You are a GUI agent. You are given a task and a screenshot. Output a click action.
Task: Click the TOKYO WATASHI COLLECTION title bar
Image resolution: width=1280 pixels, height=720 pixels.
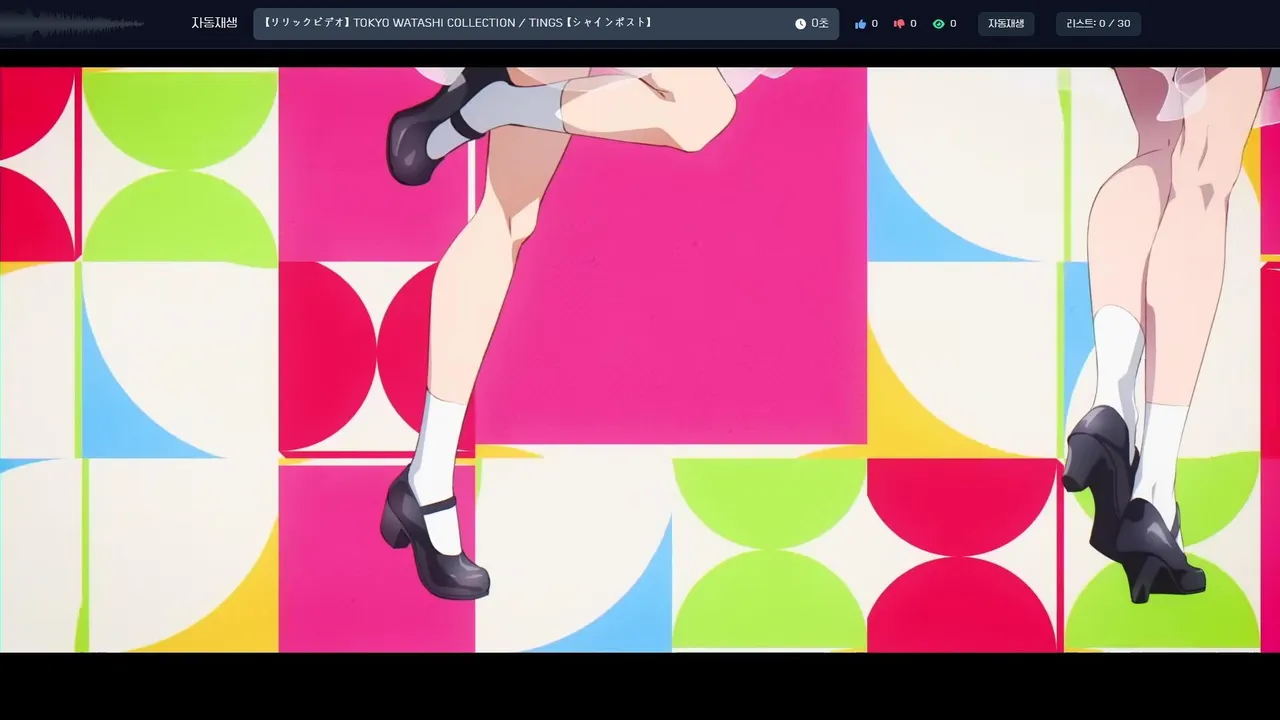coord(546,24)
